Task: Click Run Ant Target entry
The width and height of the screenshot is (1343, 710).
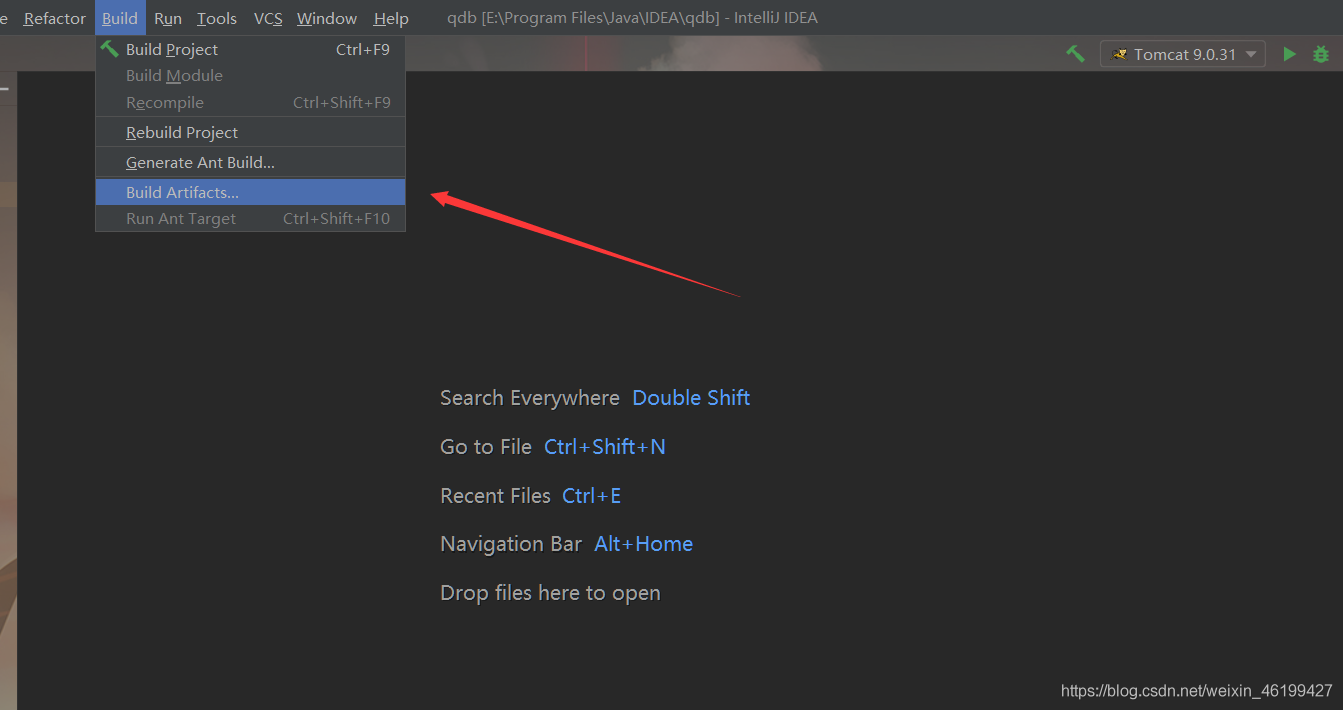Action: tap(250, 218)
